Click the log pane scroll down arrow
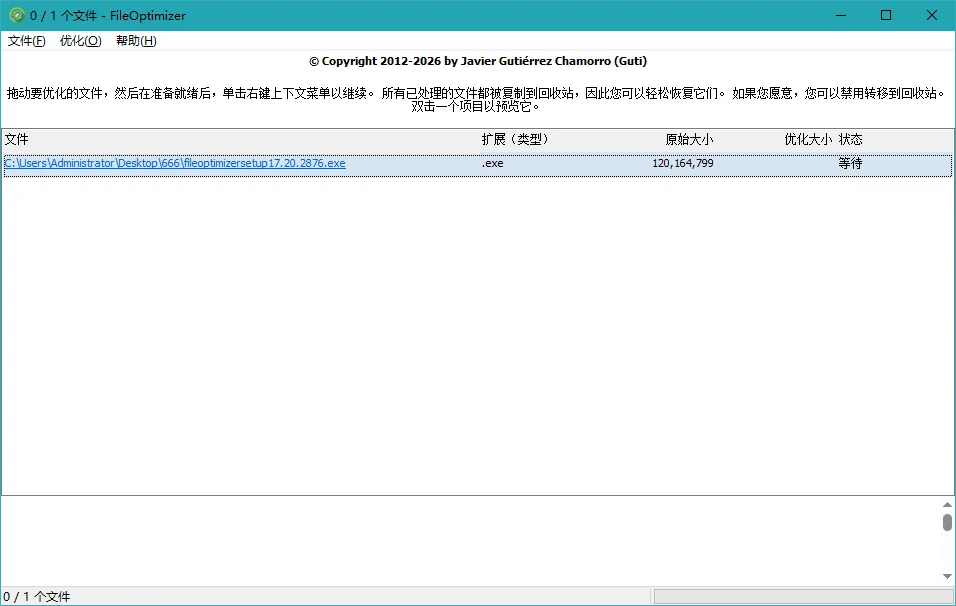956x606 pixels. pyautogui.click(x=947, y=576)
